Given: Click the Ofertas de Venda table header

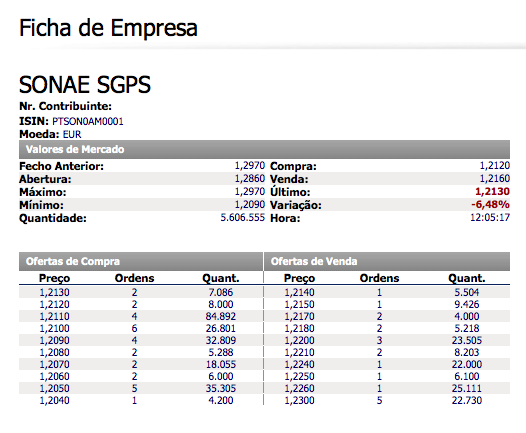Looking at the screenshot, I should pos(387,261).
